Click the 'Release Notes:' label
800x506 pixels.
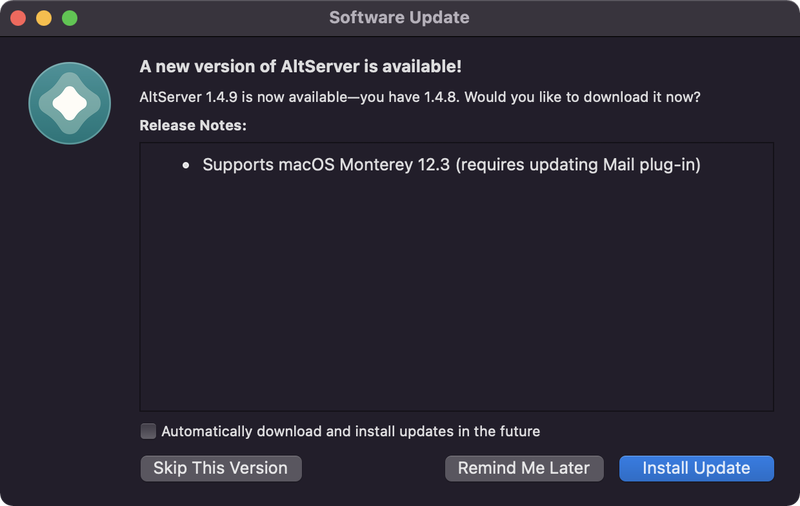coord(193,125)
